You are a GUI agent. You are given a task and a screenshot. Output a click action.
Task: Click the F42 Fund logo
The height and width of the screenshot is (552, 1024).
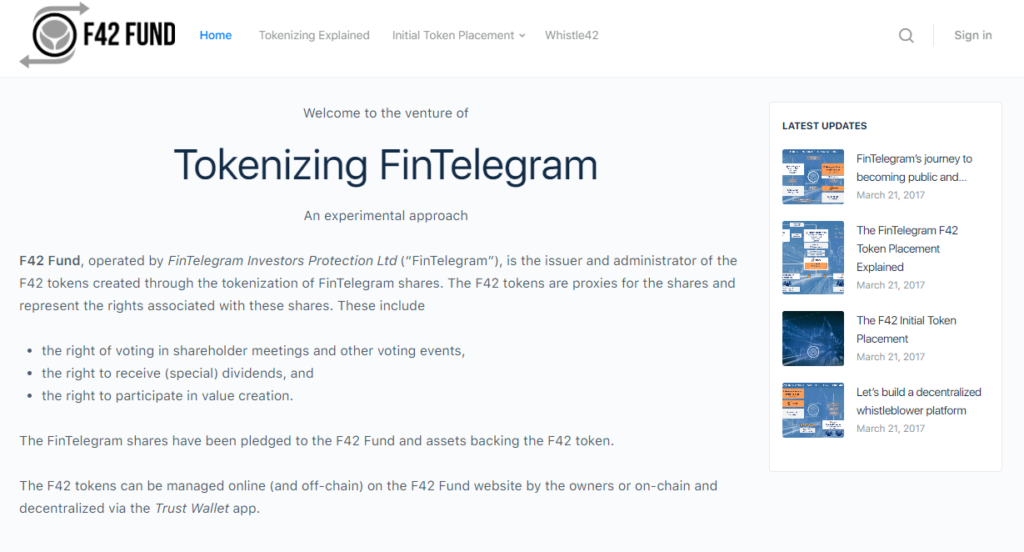pos(97,36)
